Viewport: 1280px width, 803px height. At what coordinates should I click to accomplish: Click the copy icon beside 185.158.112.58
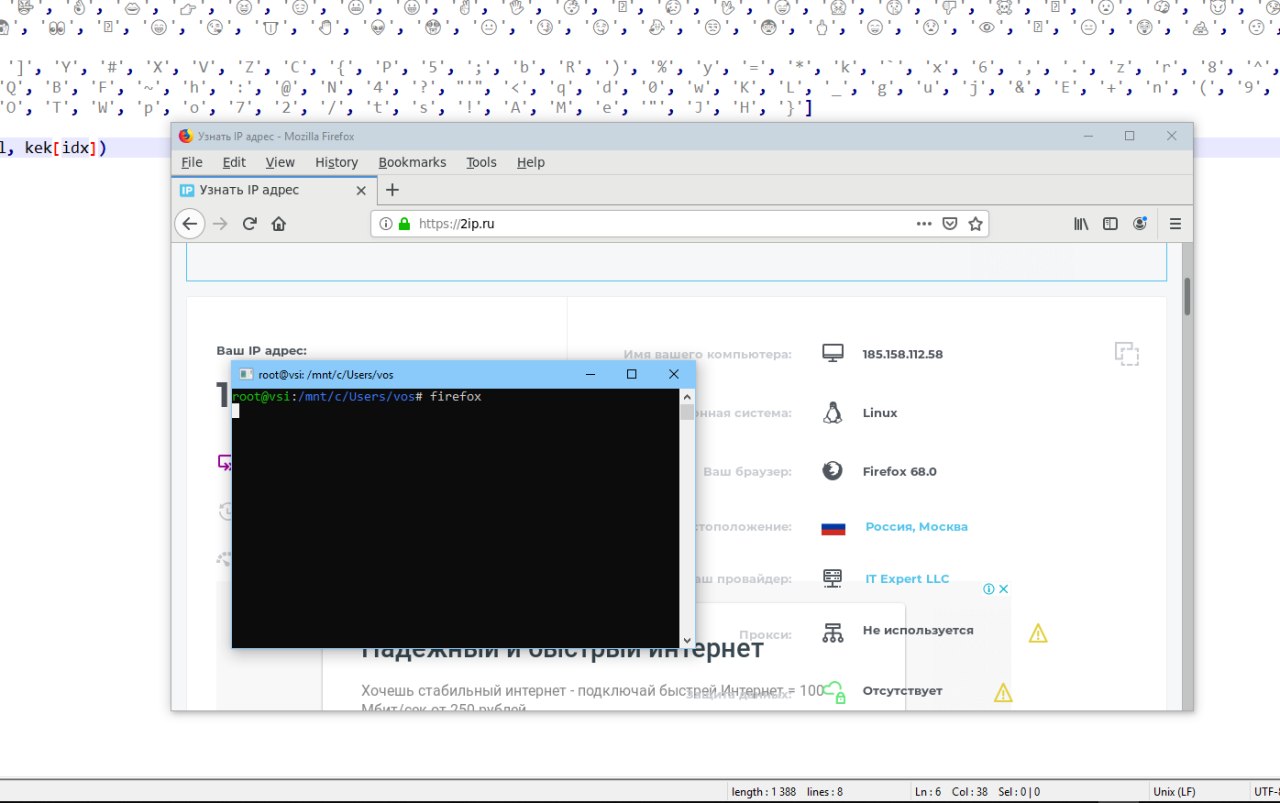[x=1127, y=353]
